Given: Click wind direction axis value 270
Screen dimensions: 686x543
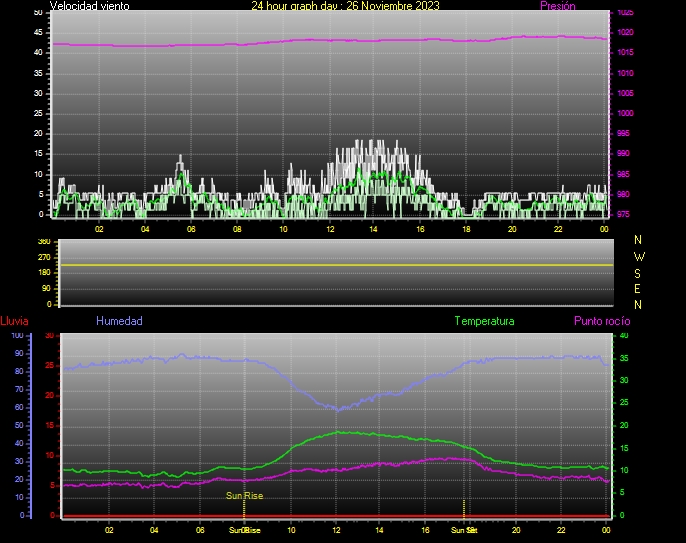Looking at the screenshot, I should point(44,257).
